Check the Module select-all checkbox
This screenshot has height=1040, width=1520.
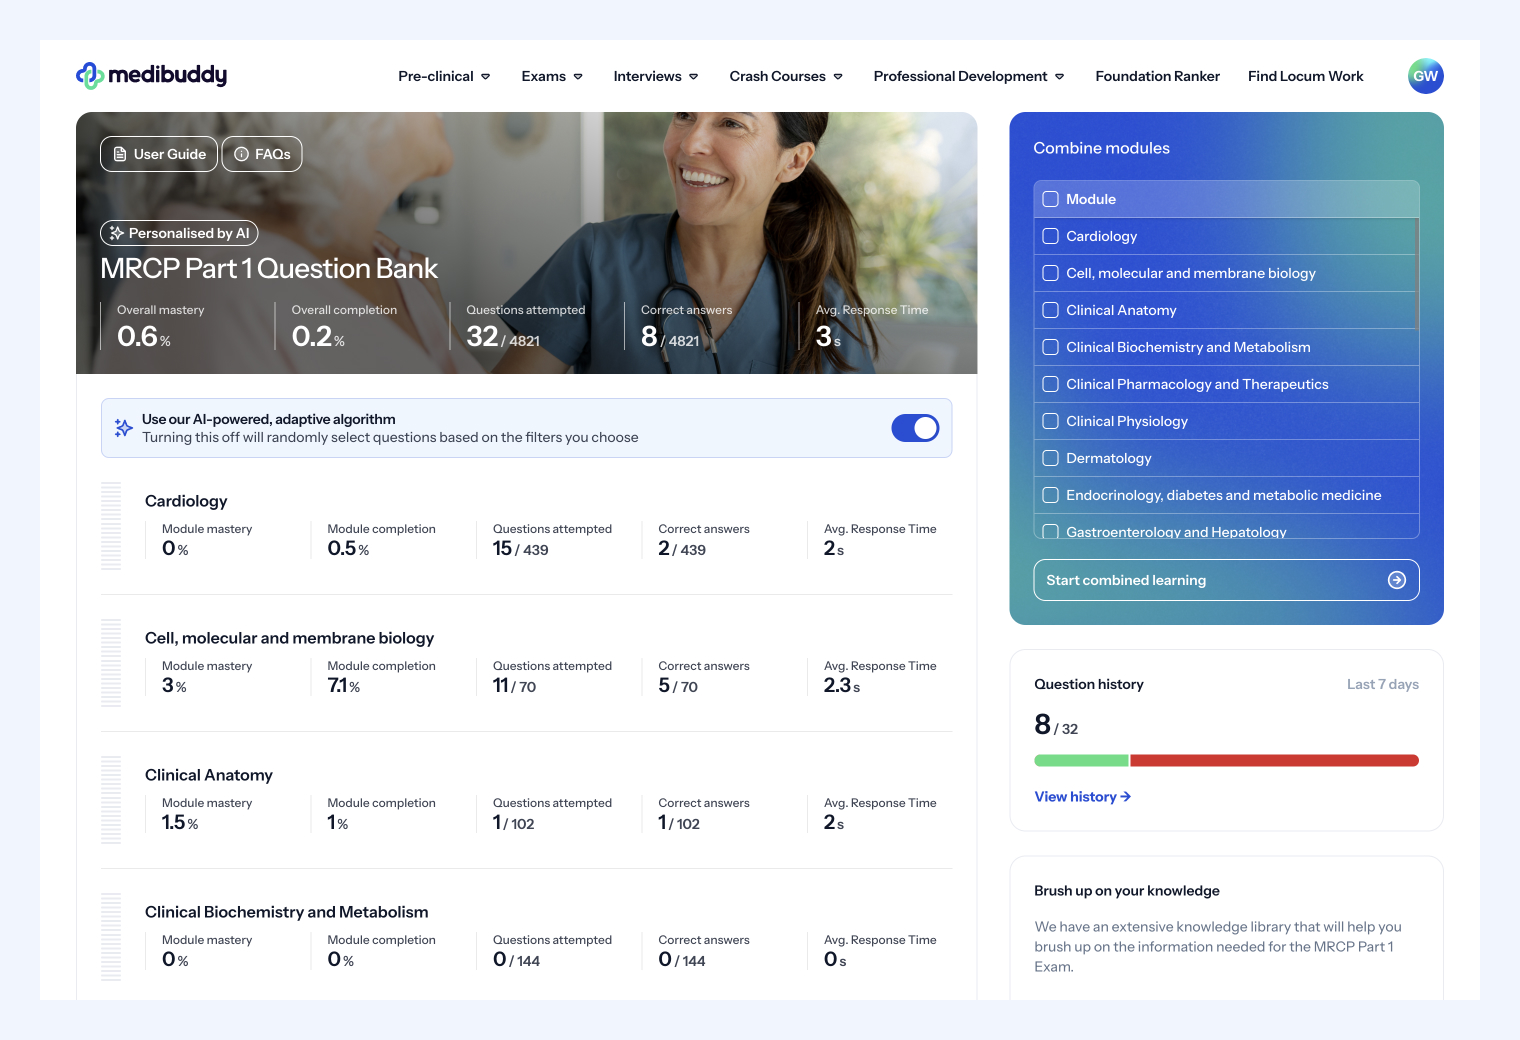click(x=1051, y=199)
